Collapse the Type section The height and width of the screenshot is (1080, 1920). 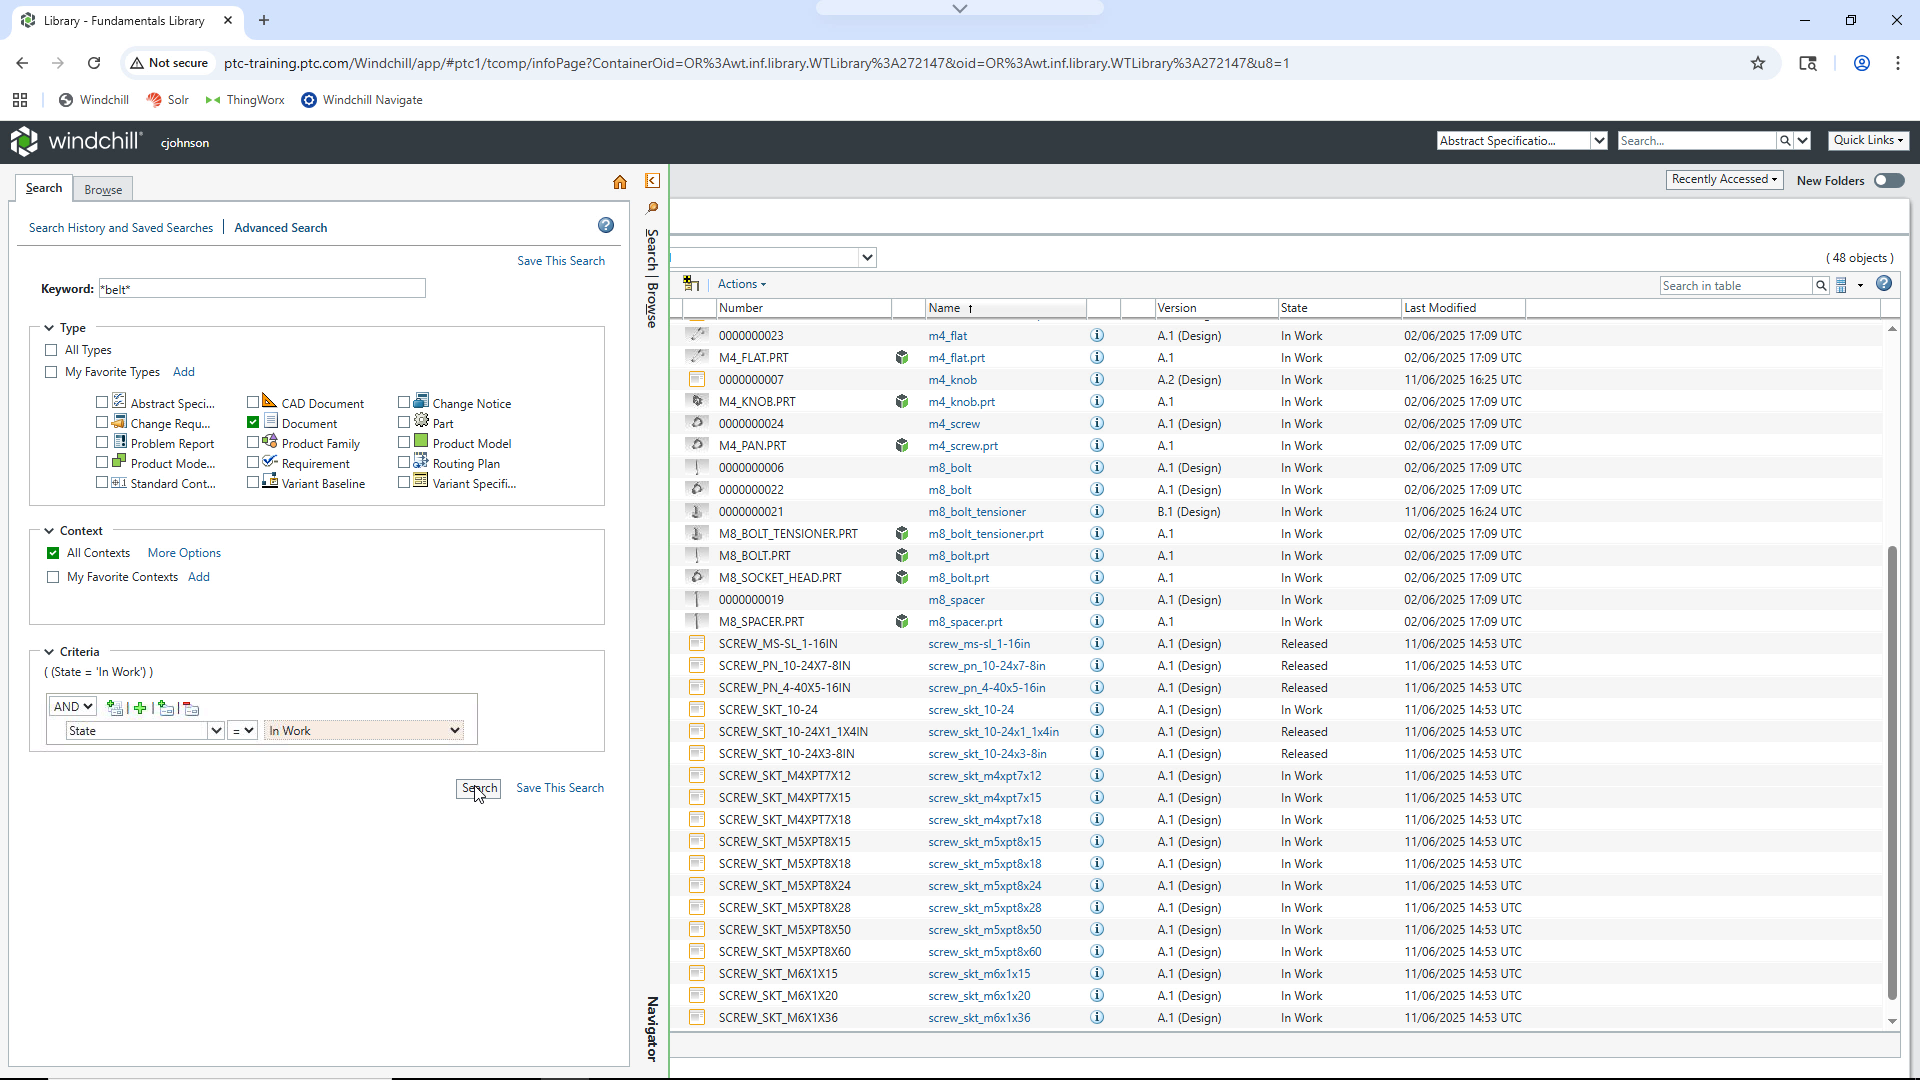pos(49,328)
